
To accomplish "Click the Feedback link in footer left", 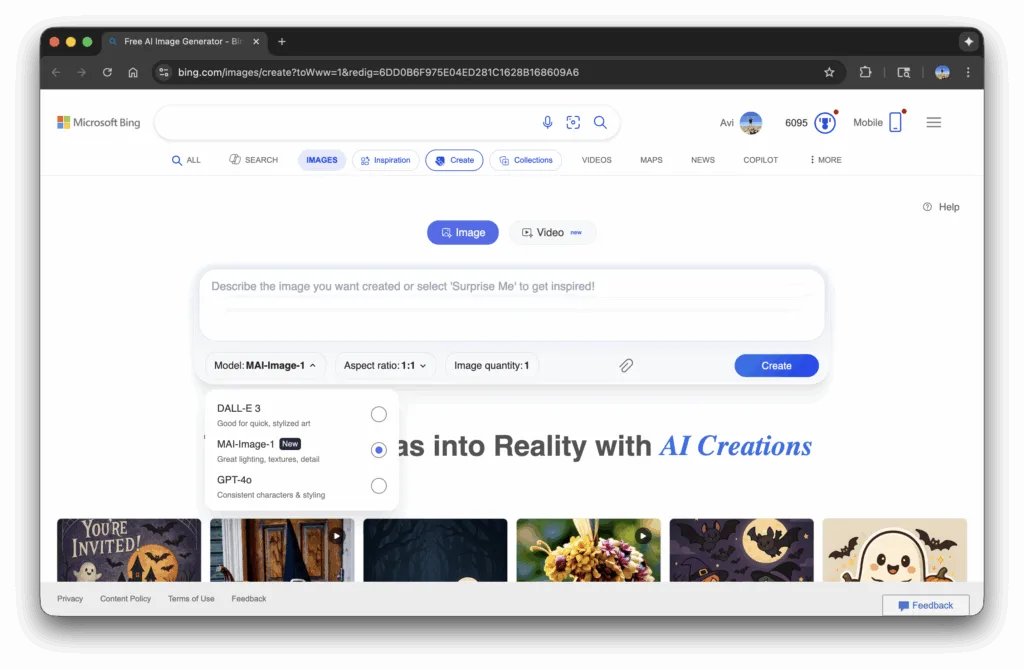I will pos(249,598).
